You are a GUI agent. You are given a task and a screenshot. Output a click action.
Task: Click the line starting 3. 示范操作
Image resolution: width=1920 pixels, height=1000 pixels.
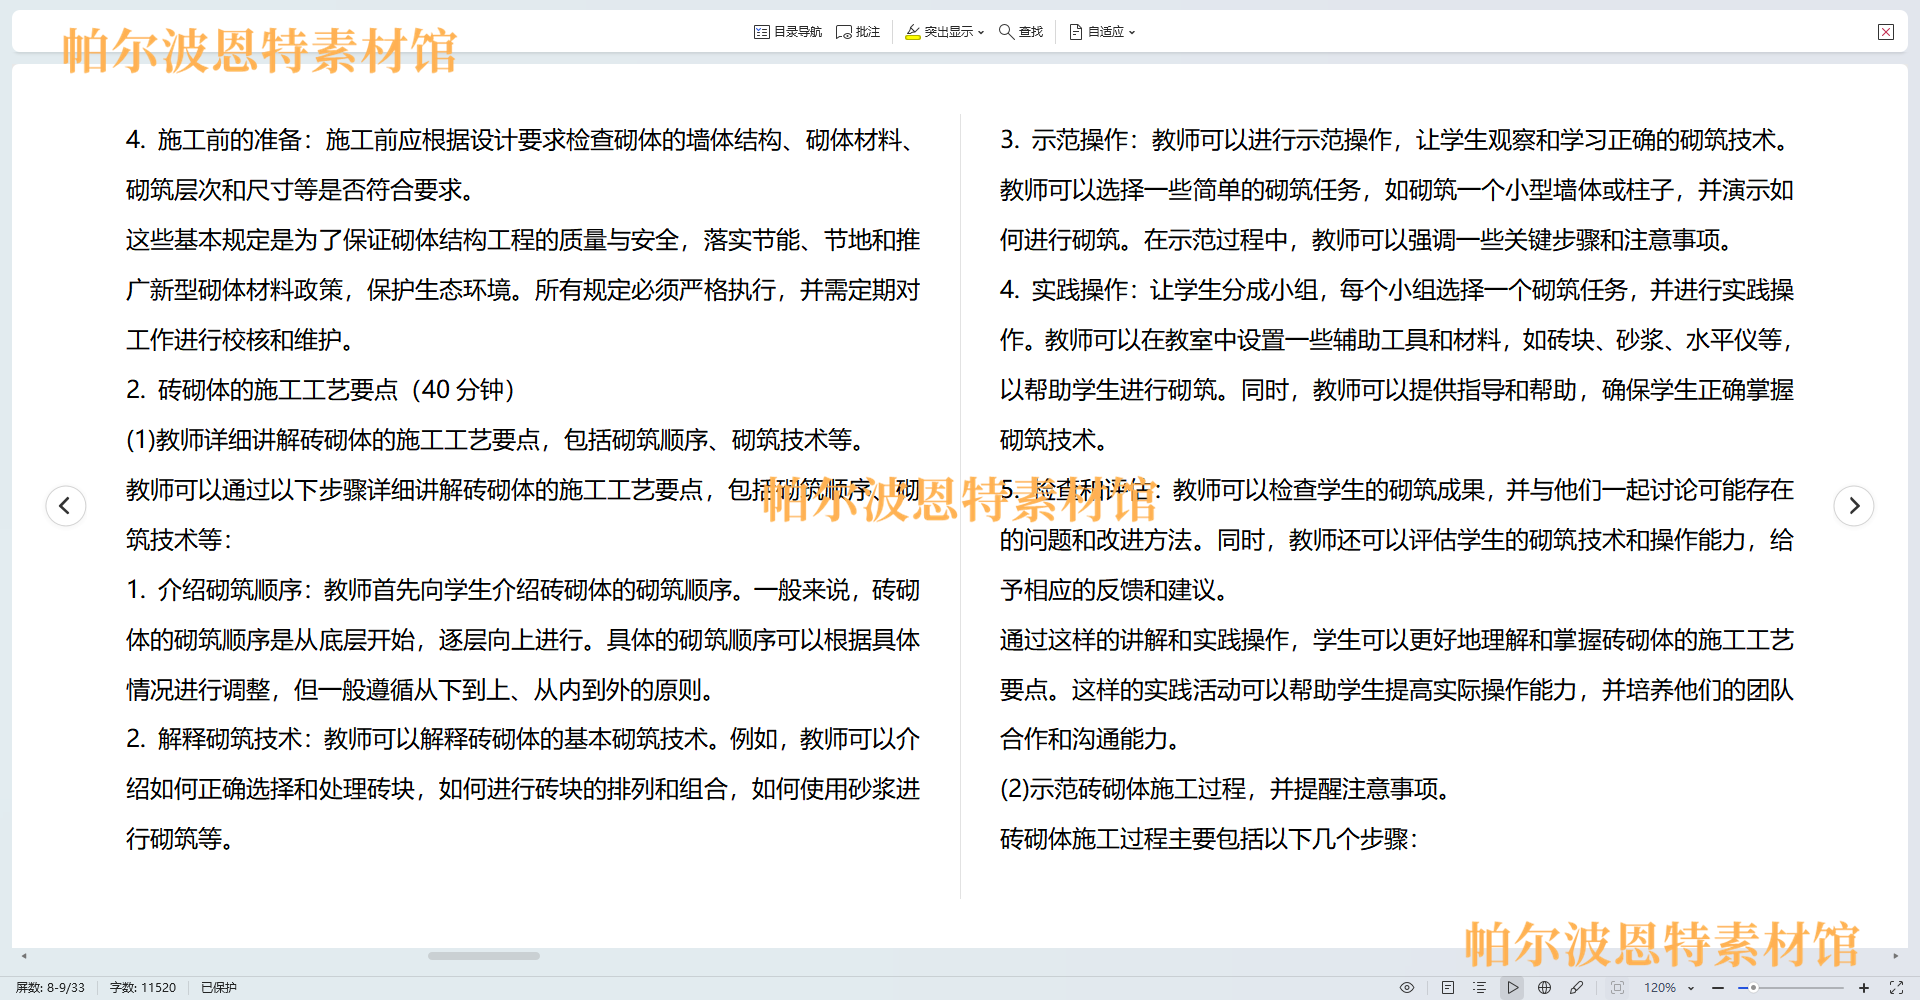pyautogui.click(x=1397, y=140)
